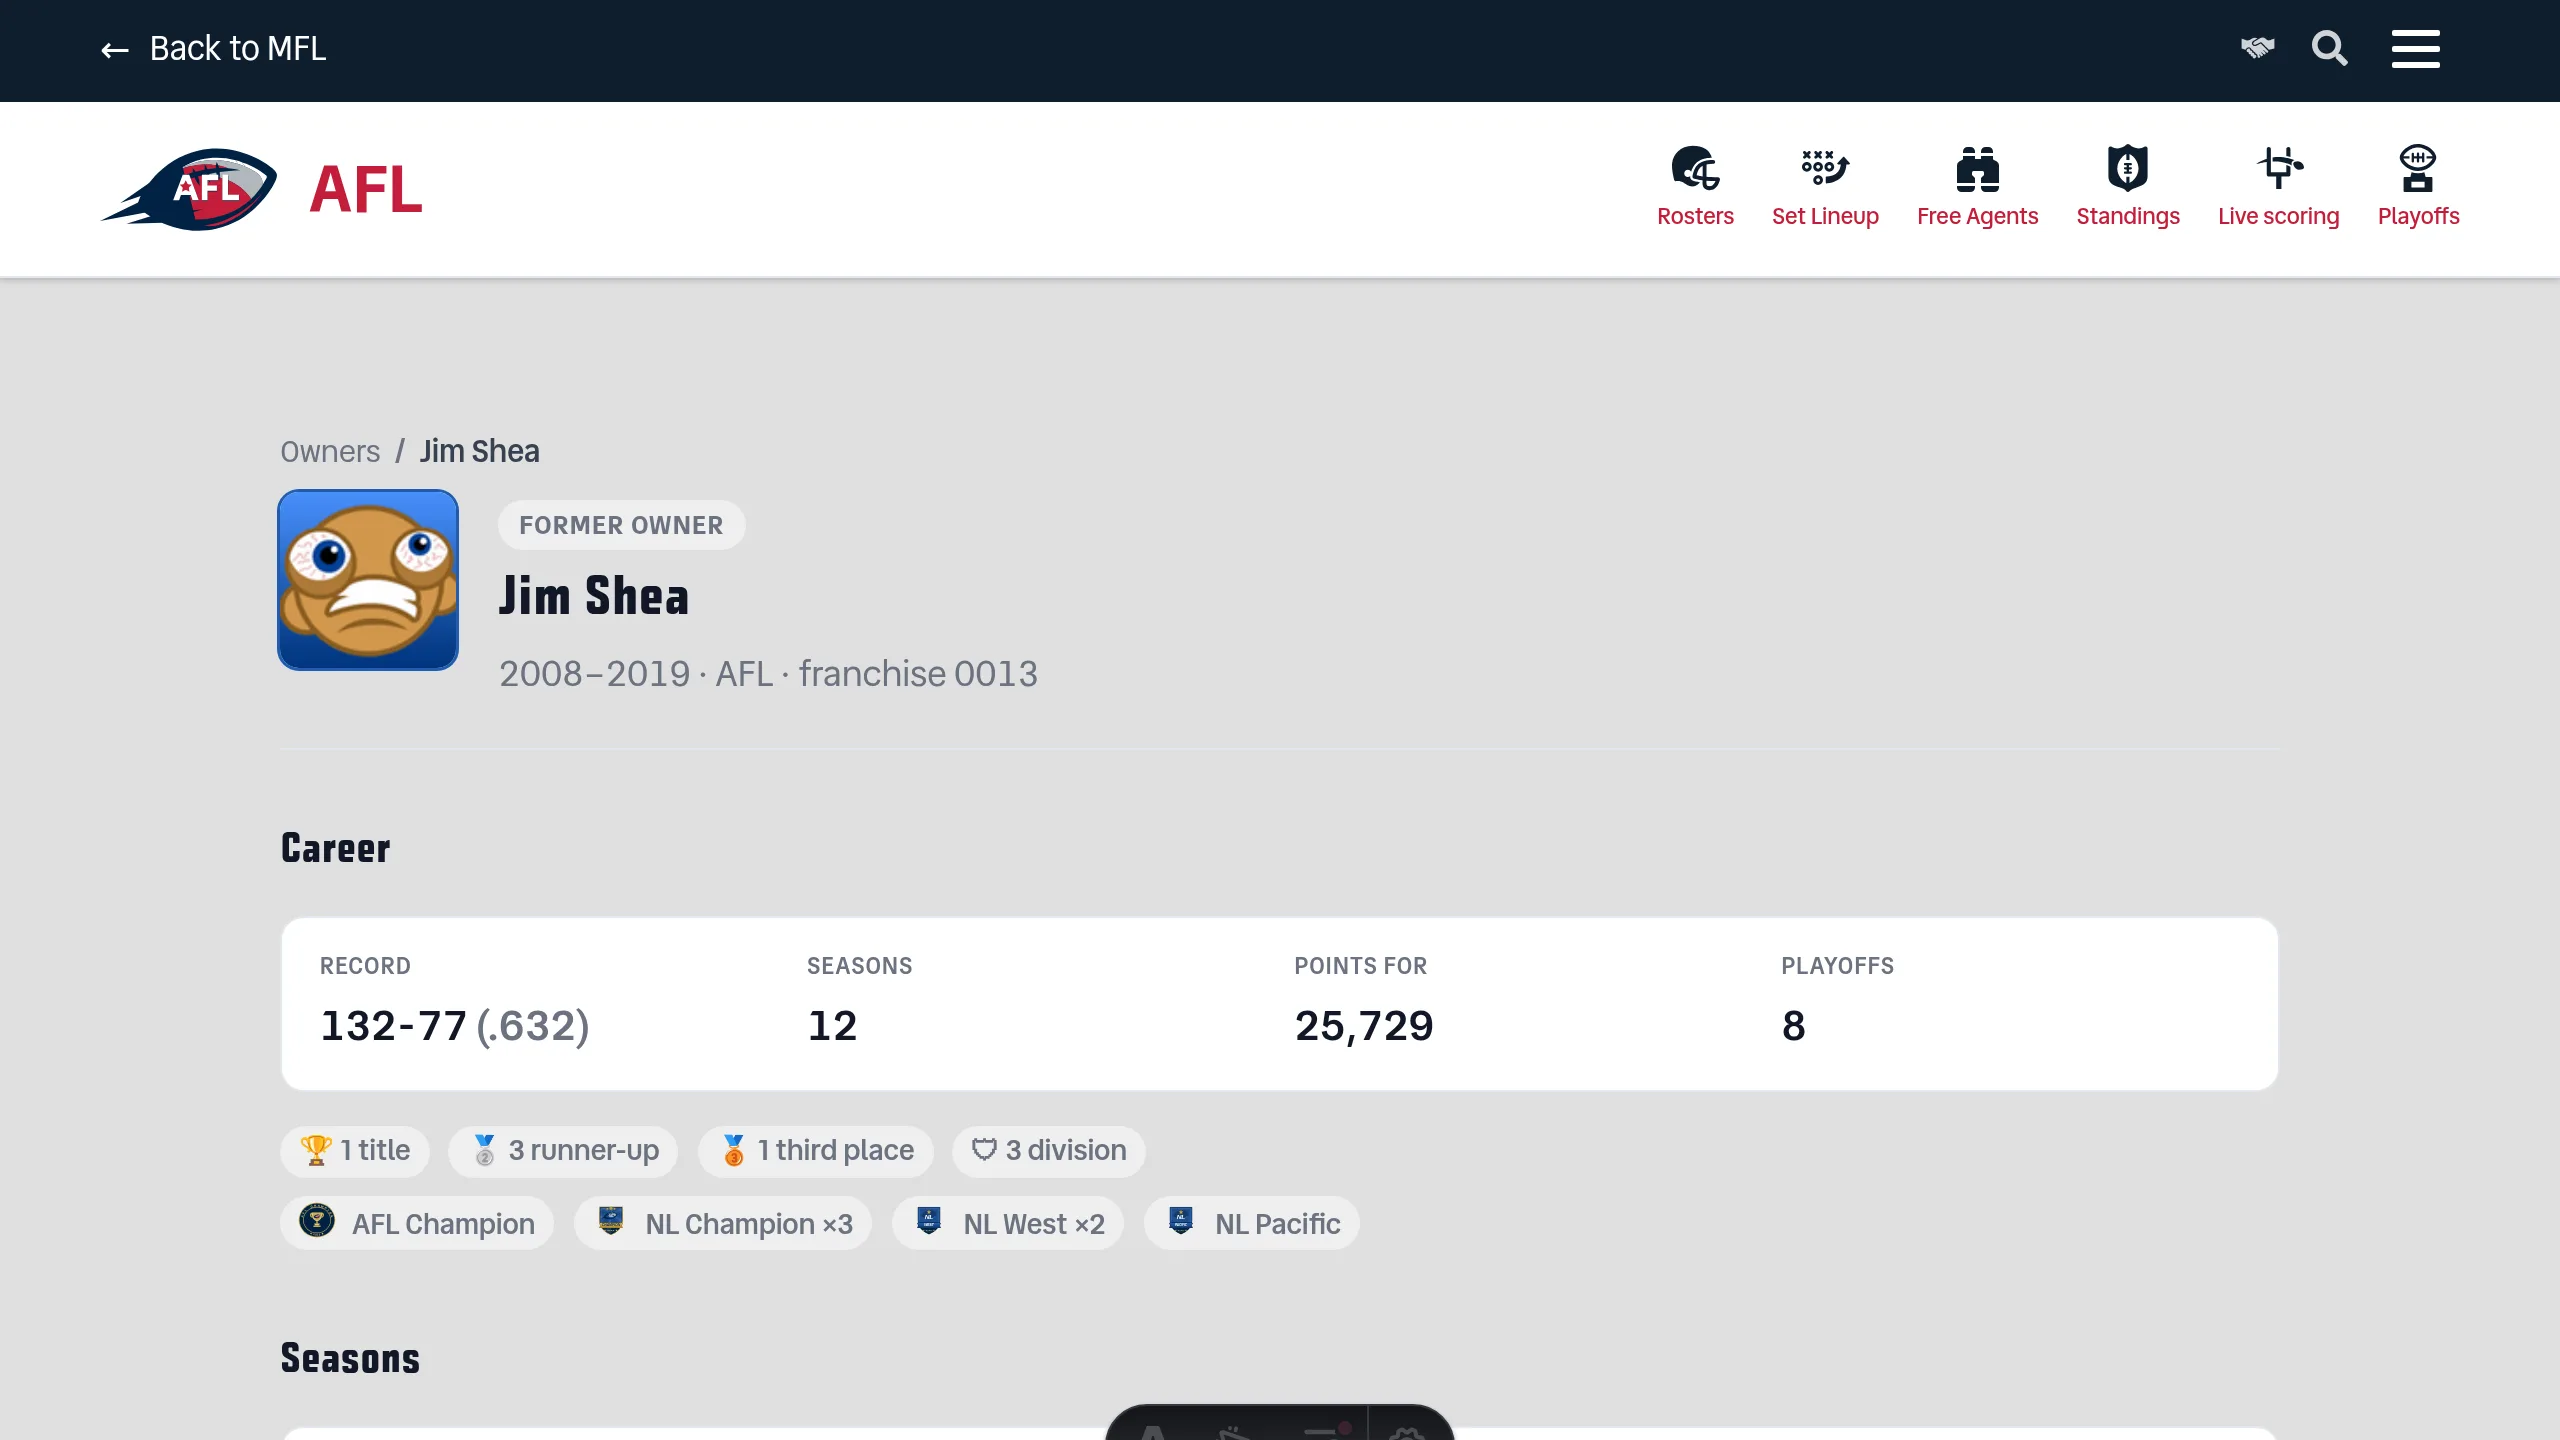Image resolution: width=2560 pixels, height=1440 pixels.
Task: Open Free Agents binoculars icon
Action: [1977, 168]
